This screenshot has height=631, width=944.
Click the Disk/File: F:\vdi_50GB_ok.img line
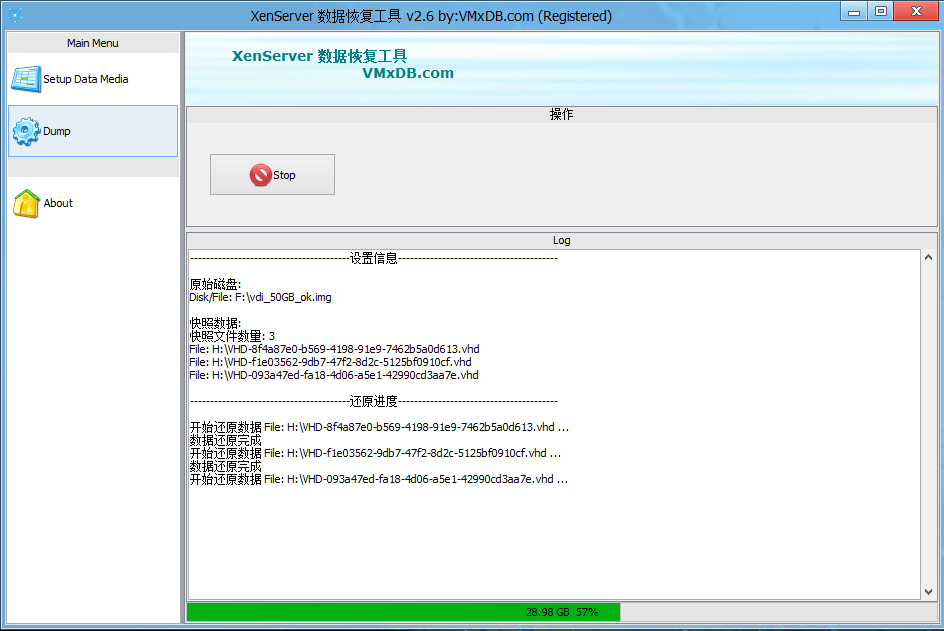pyautogui.click(x=260, y=297)
